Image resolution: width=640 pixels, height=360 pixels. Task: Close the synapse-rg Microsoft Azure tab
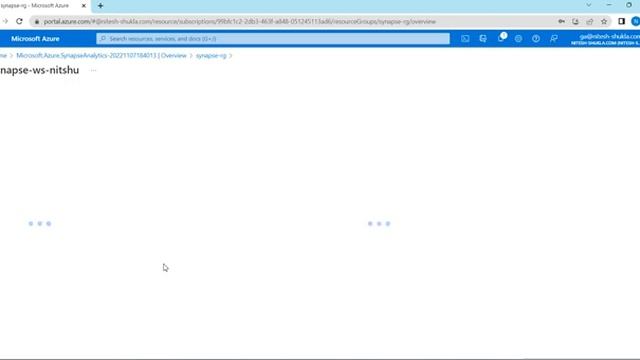tap(84, 6)
